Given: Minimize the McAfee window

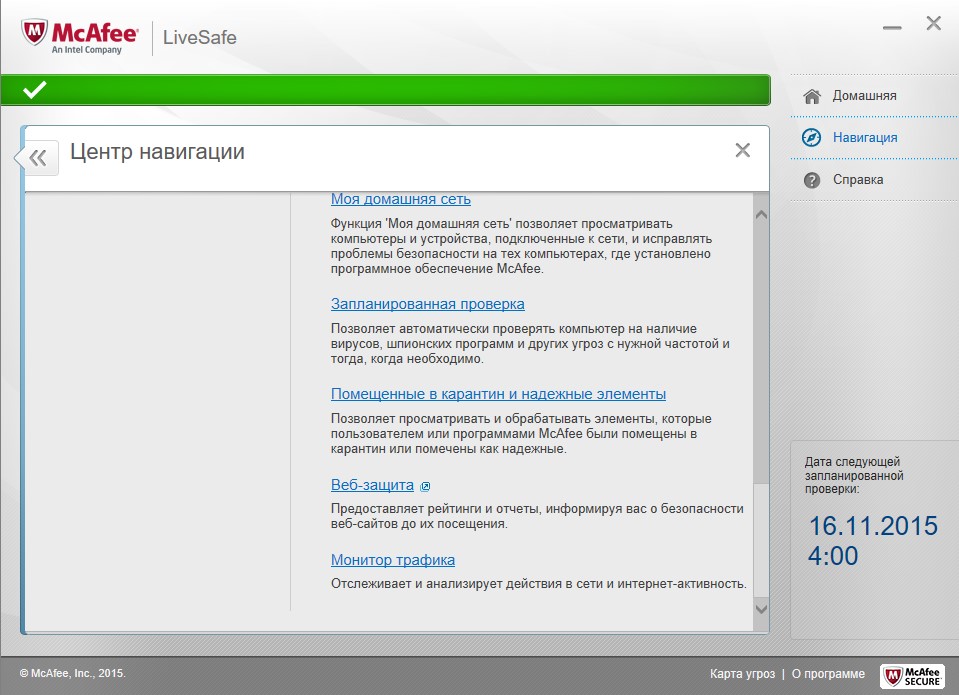Looking at the screenshot, I should [x=892, y=28].
